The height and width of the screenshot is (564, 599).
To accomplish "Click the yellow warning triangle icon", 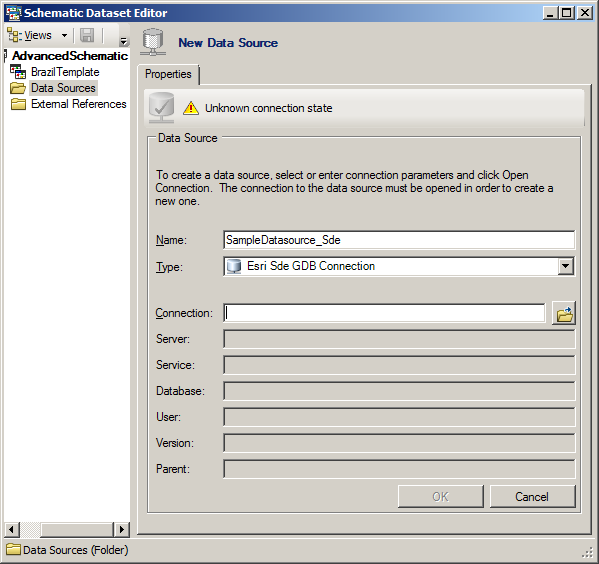I will pyautogui.click(x=191, y=108).
